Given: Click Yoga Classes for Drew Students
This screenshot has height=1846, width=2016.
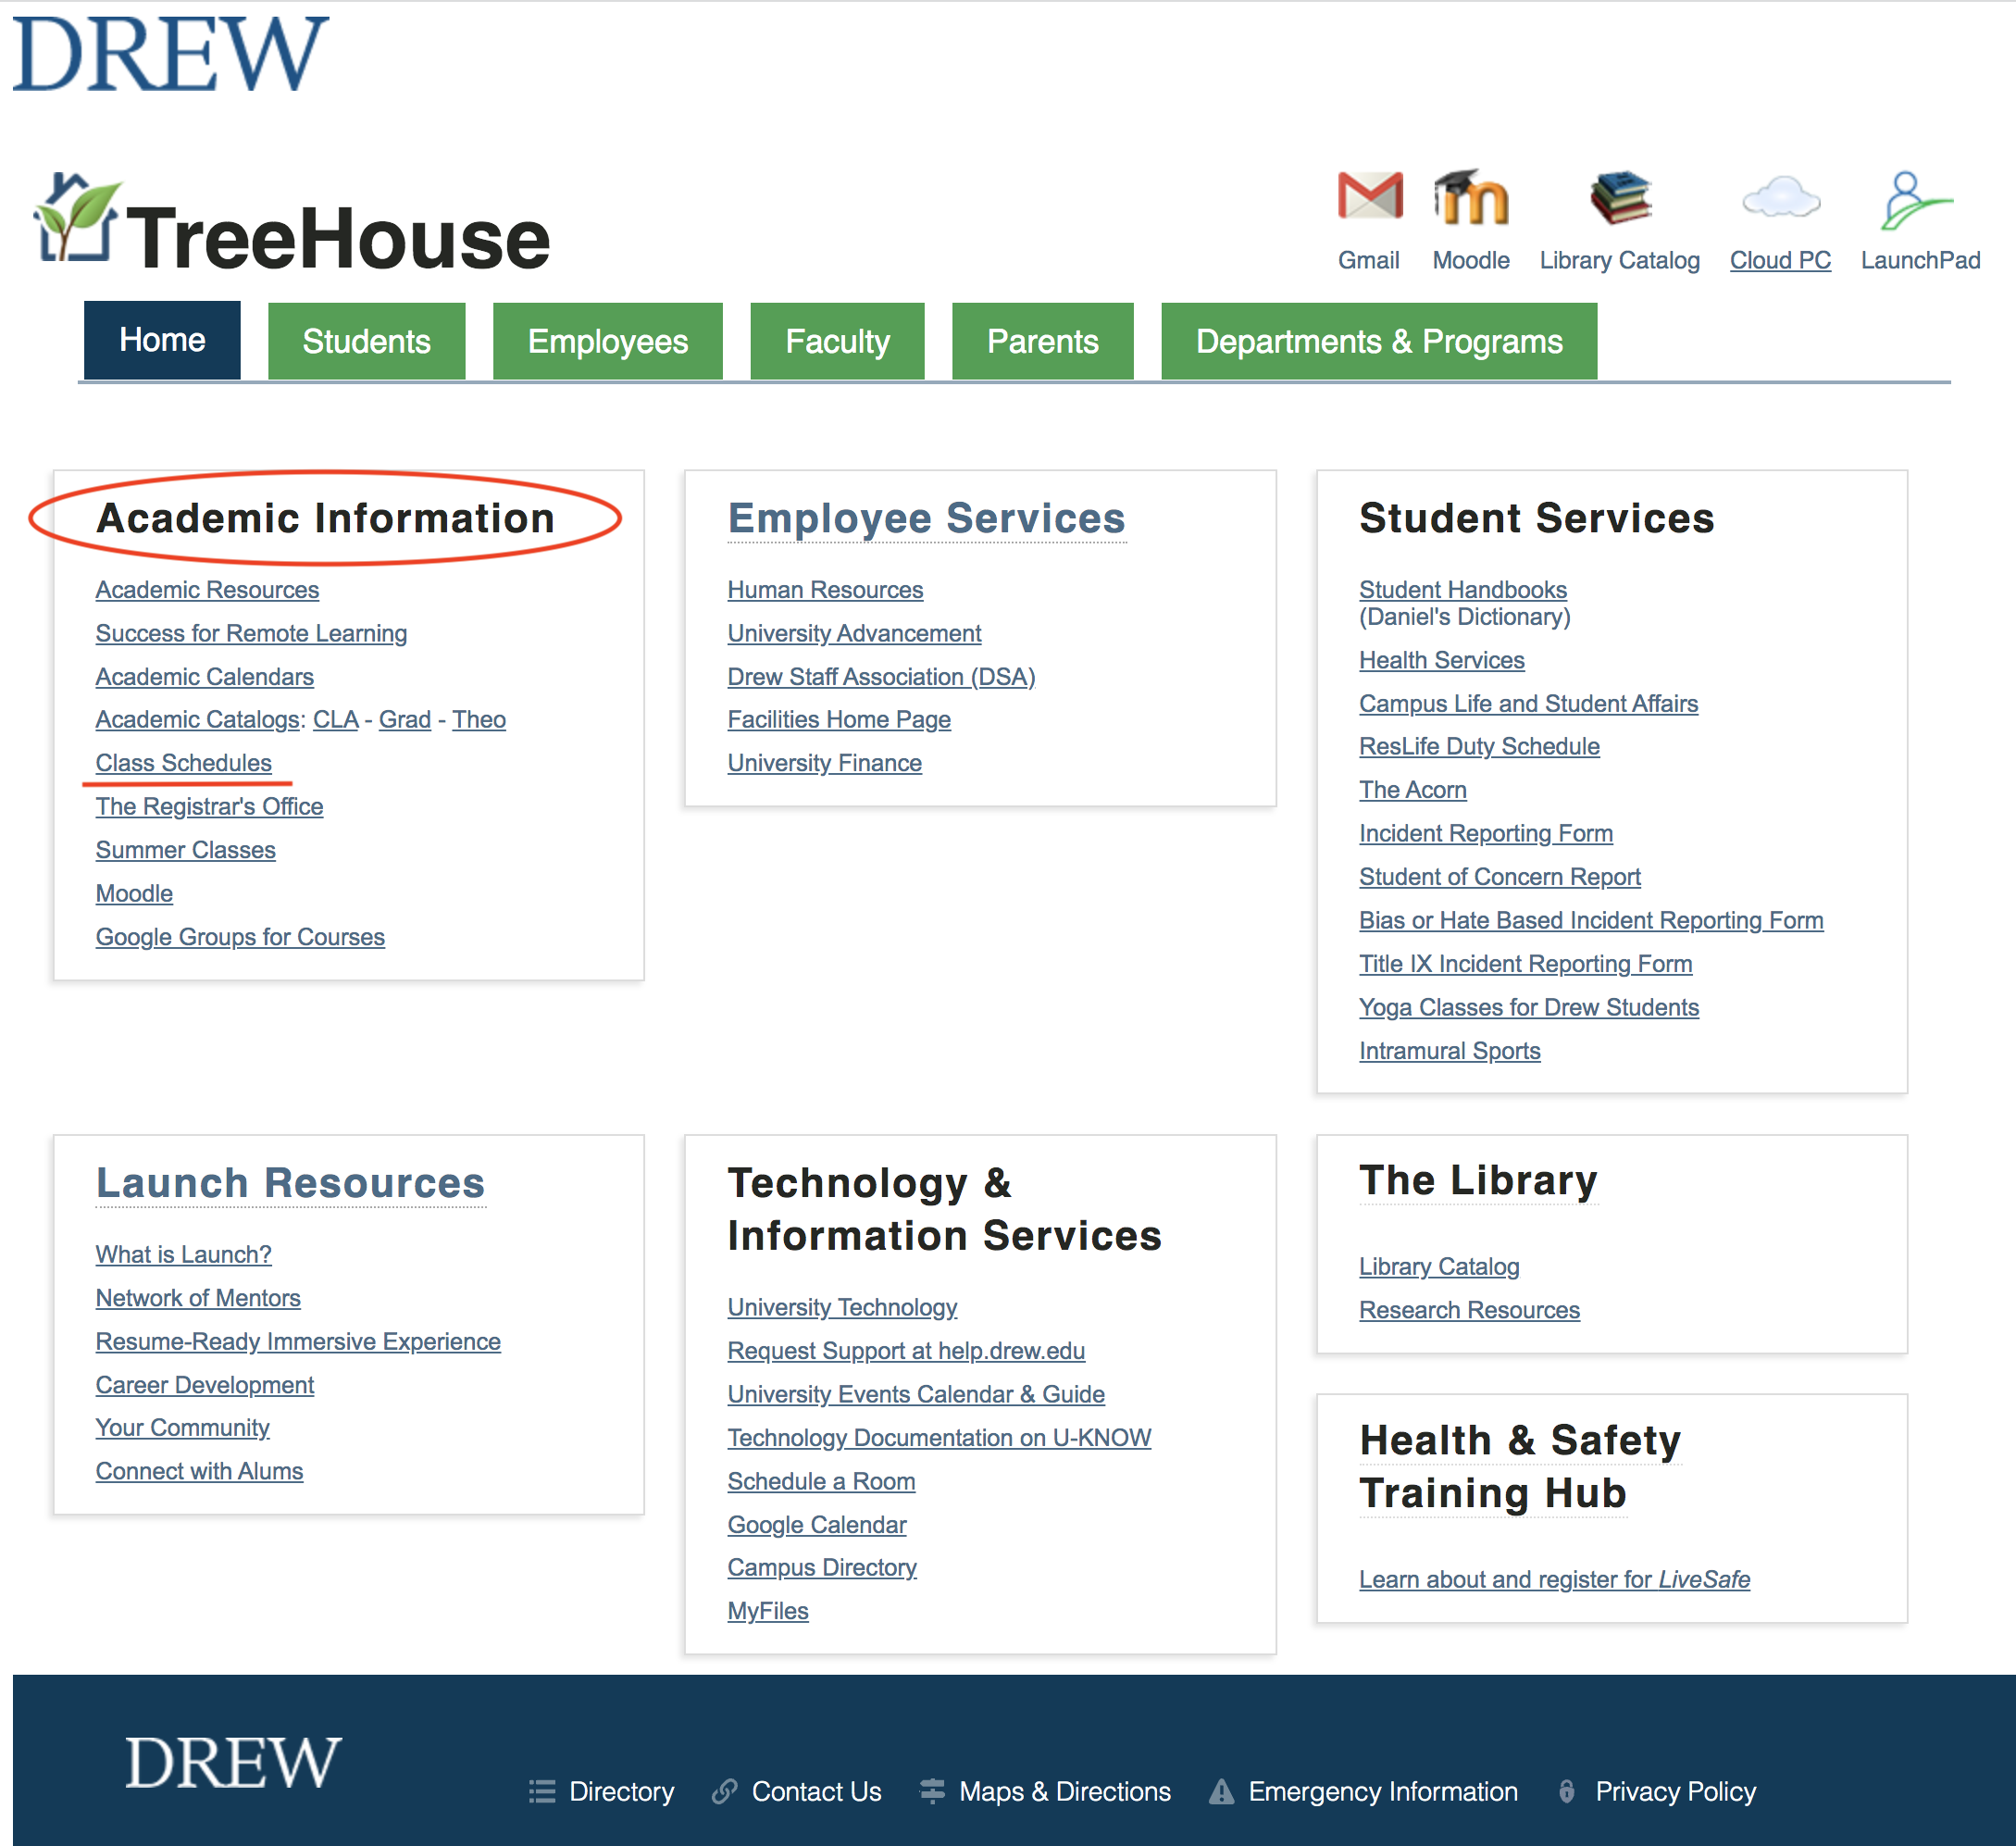Looking at the screenshot, I should [x=1528, y=1007].
